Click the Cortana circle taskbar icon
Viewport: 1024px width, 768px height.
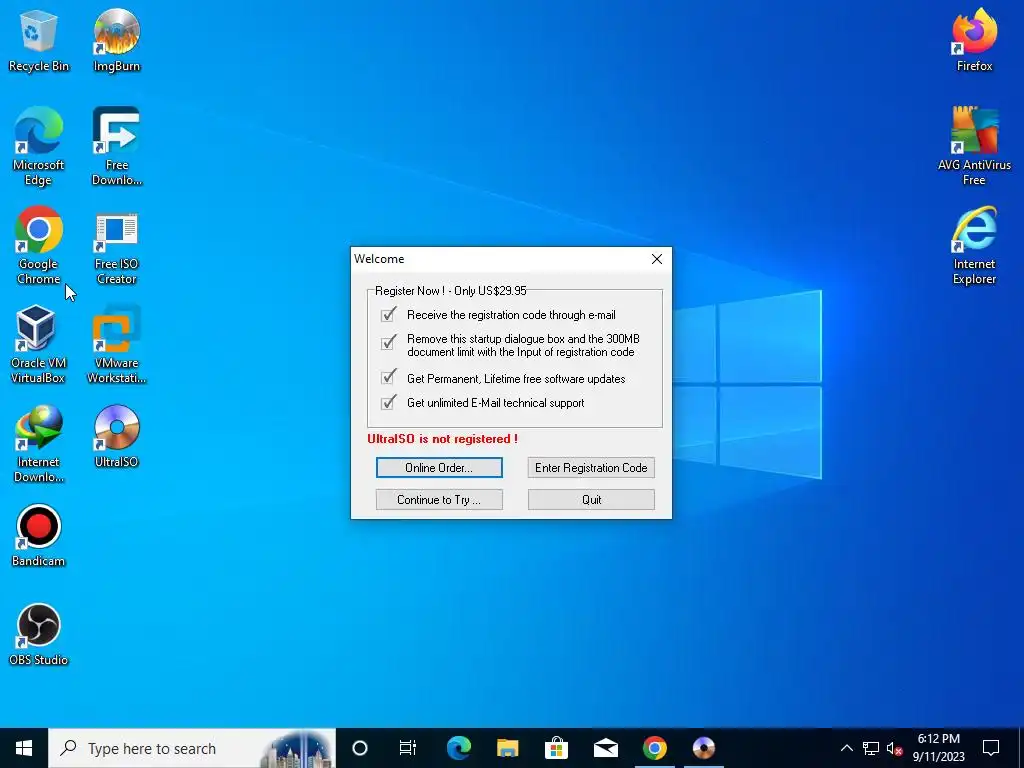click(359, 748)
